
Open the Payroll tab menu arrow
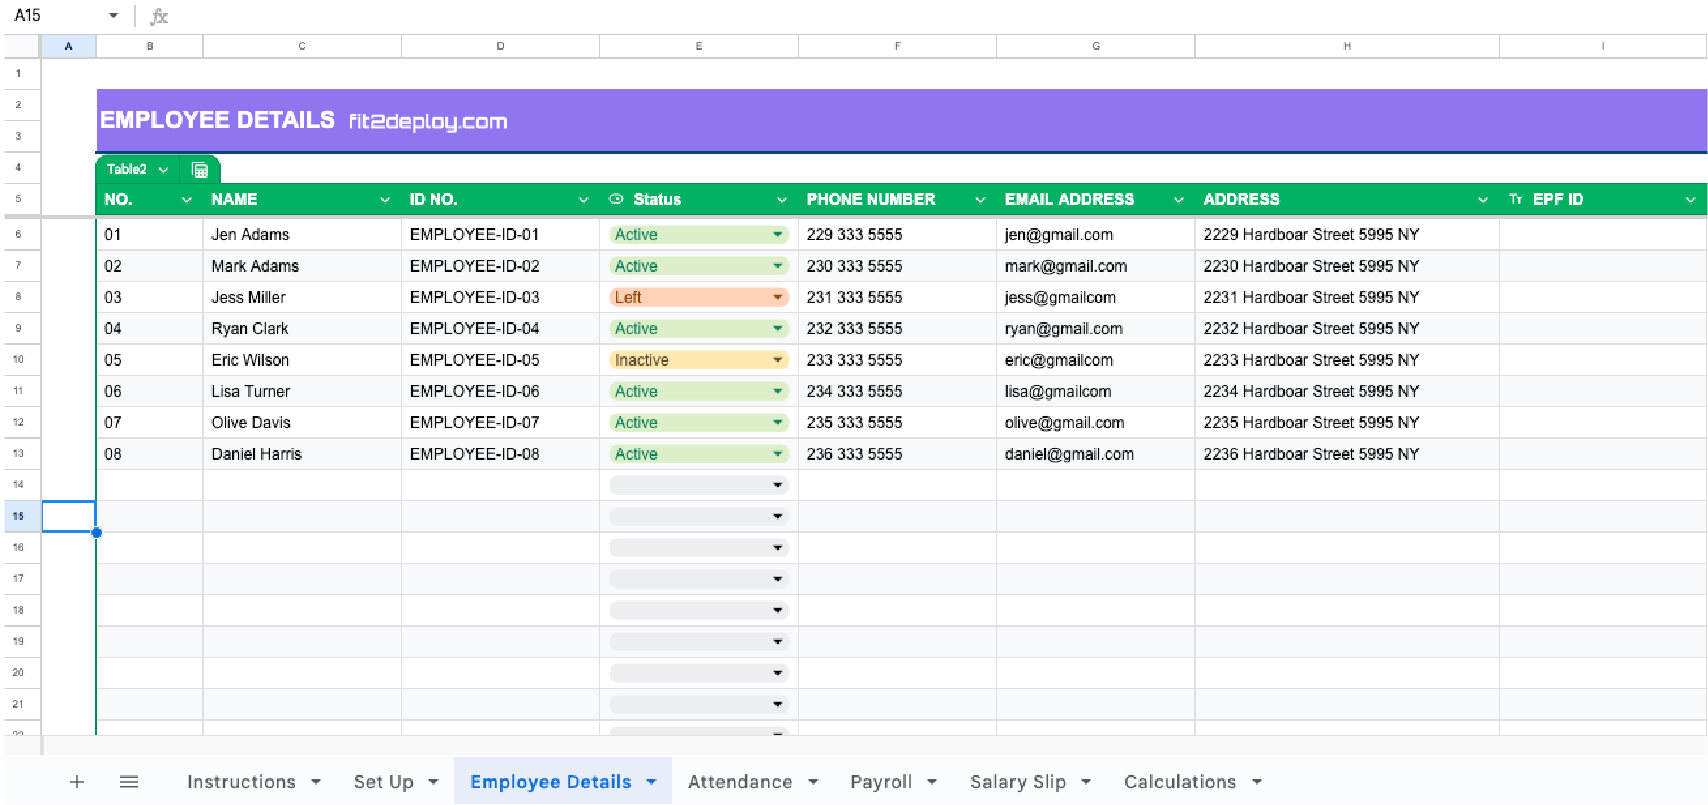pyautogui.click(x=932, y=782)
